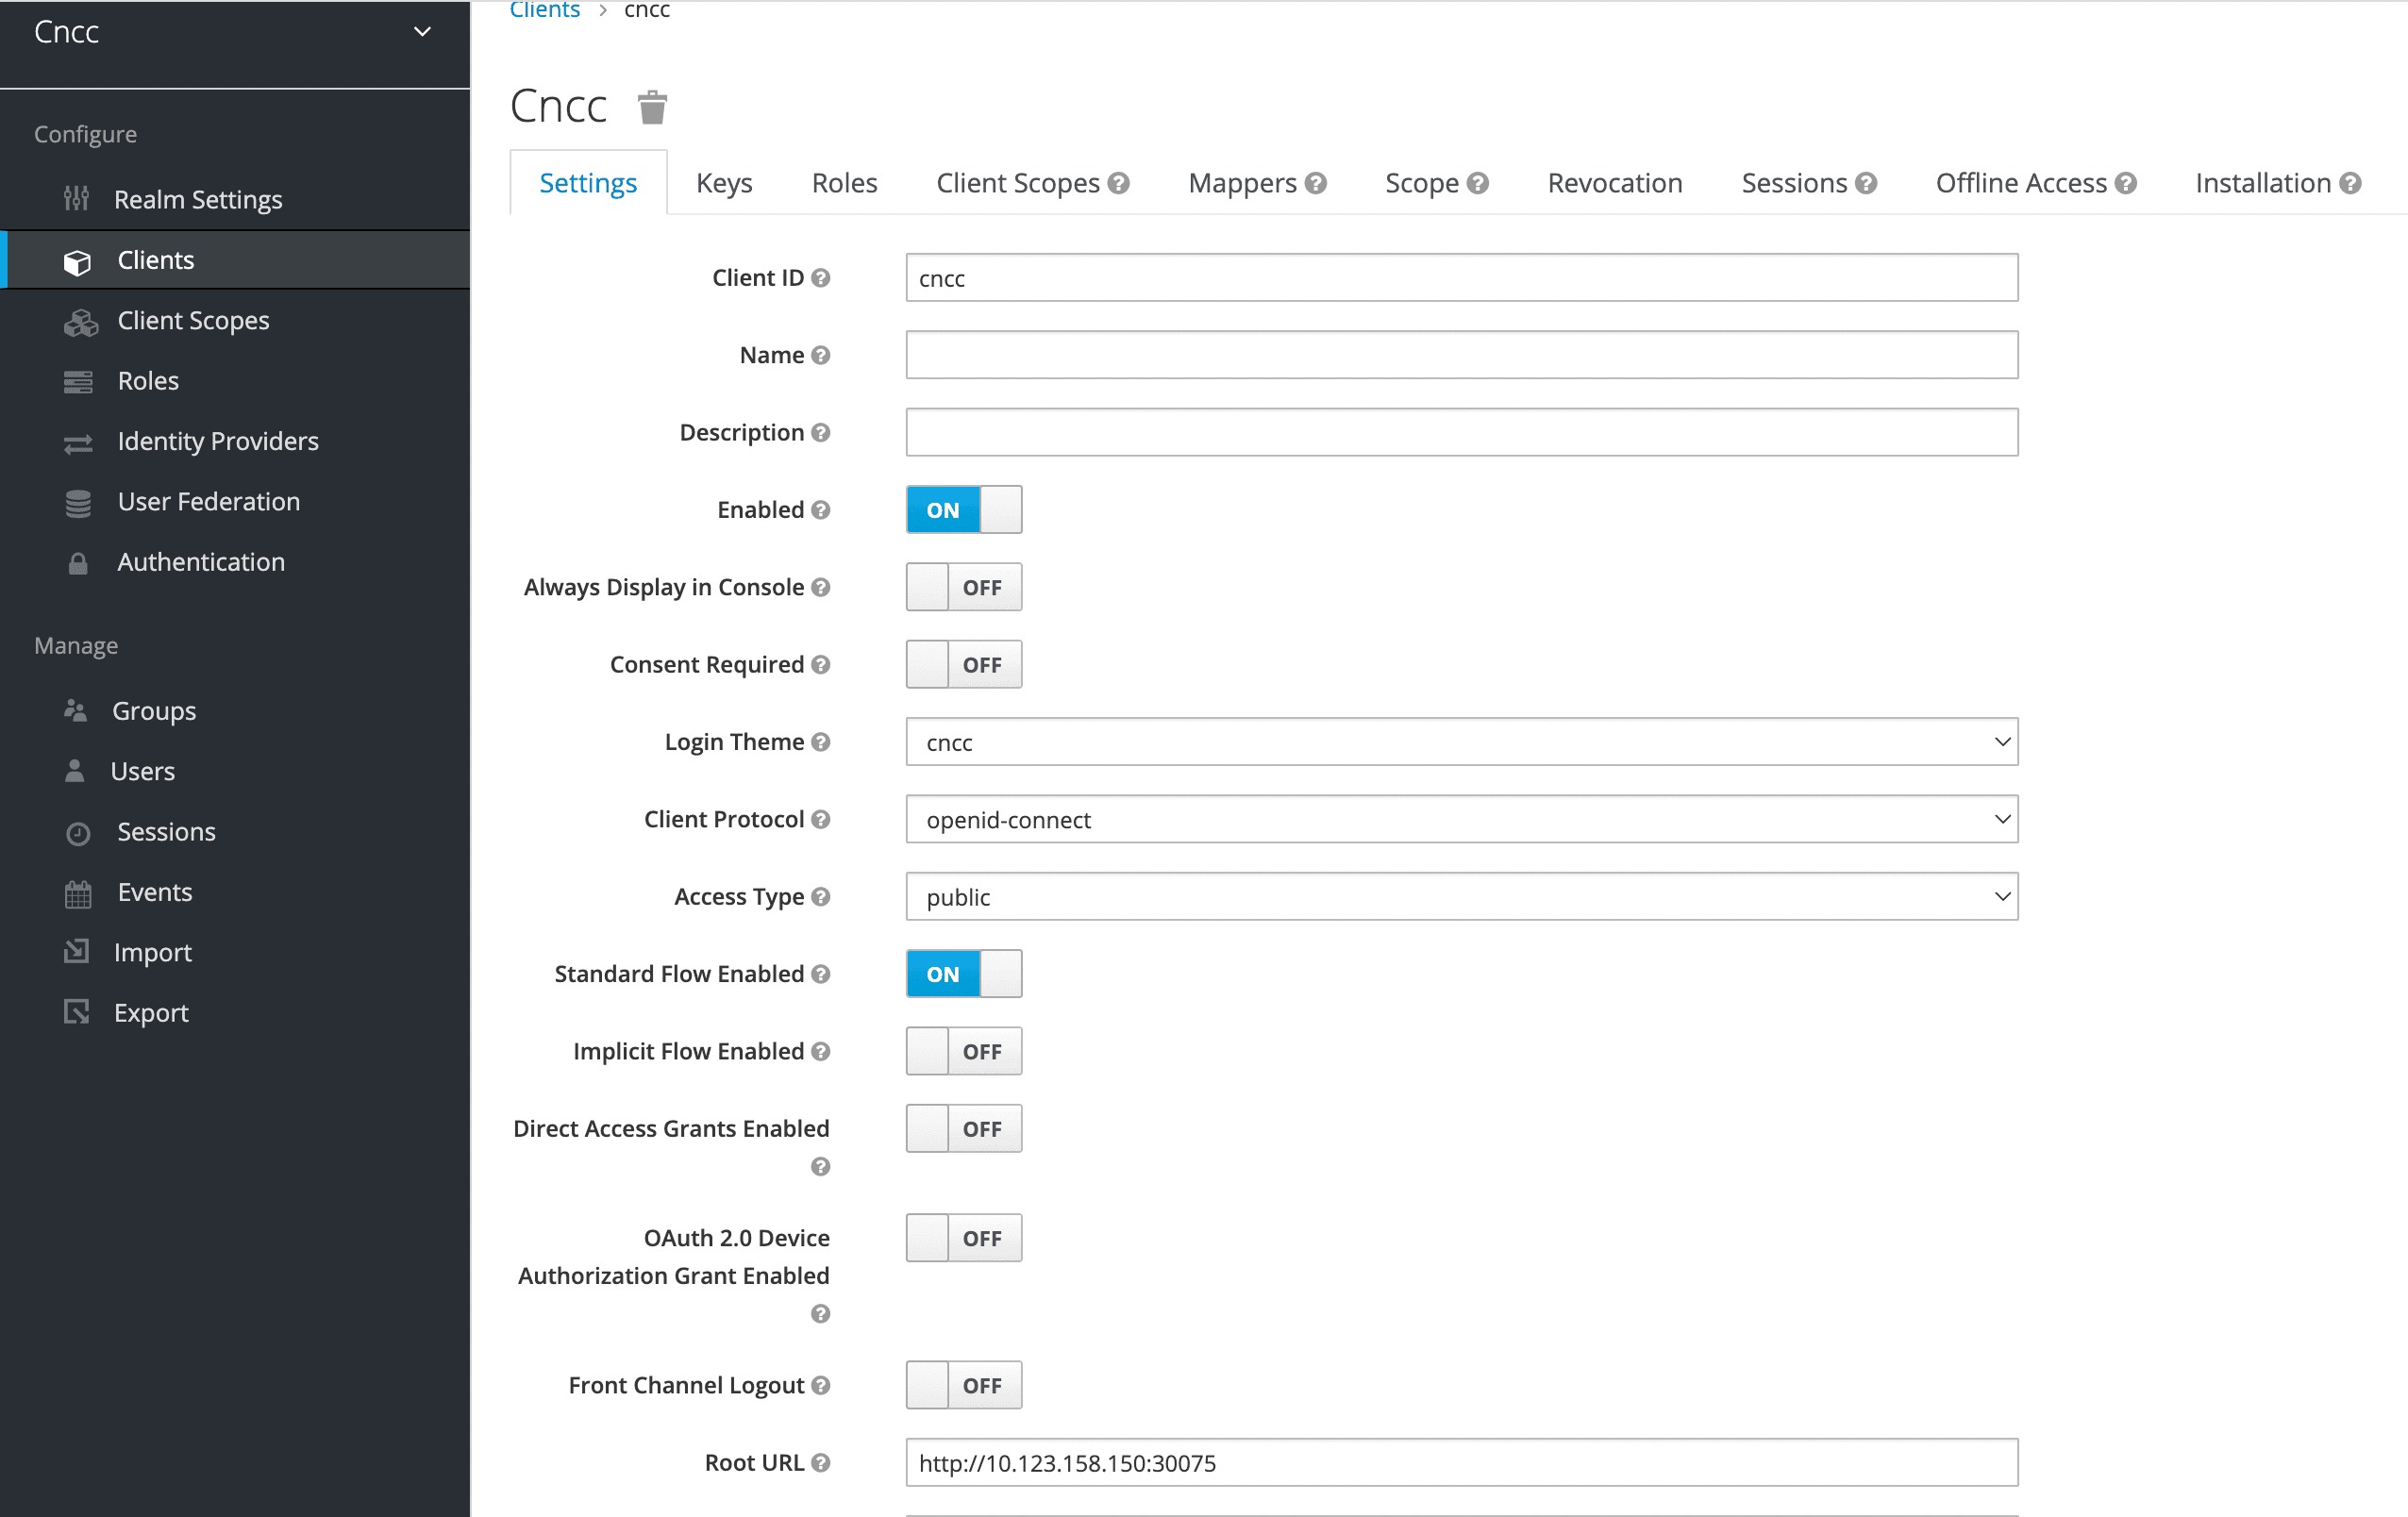Open the Revocation tab
The image size is (2408, 1517).
click(x=1614, y=183)
